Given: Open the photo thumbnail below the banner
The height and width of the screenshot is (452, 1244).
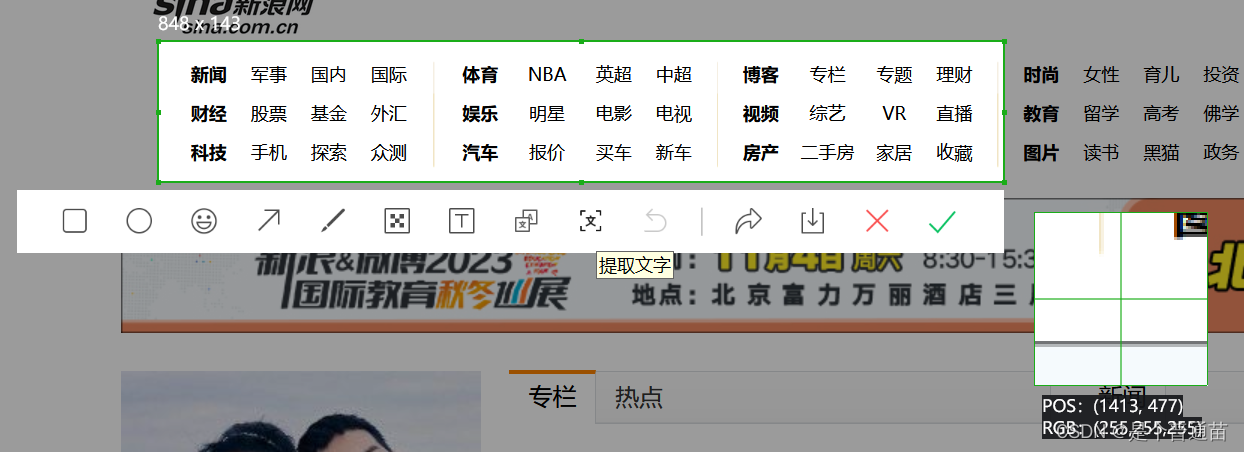Looking at the screenshot, I should (301, 412).
